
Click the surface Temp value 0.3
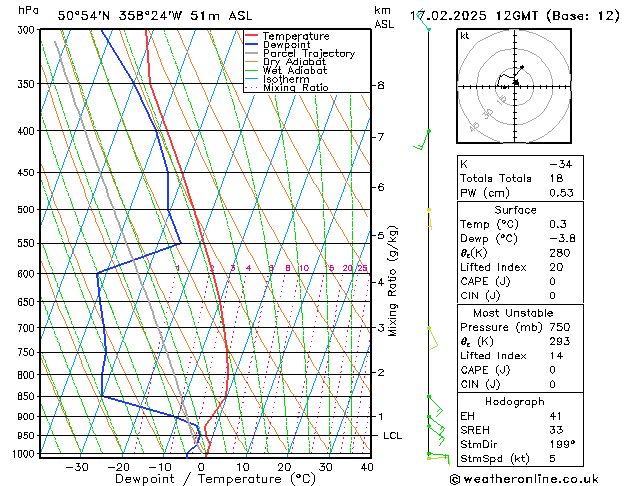click(558, 224)
